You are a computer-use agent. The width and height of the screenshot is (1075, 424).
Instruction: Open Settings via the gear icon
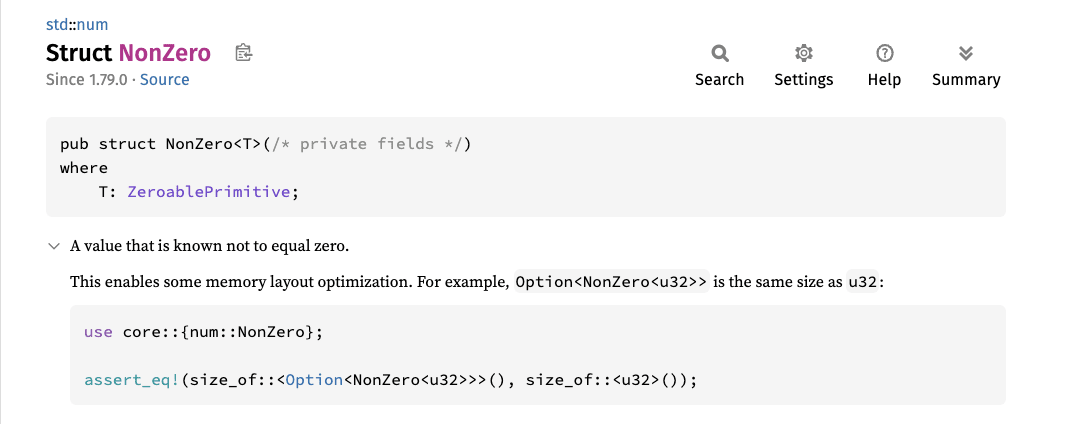click(803, 53)
